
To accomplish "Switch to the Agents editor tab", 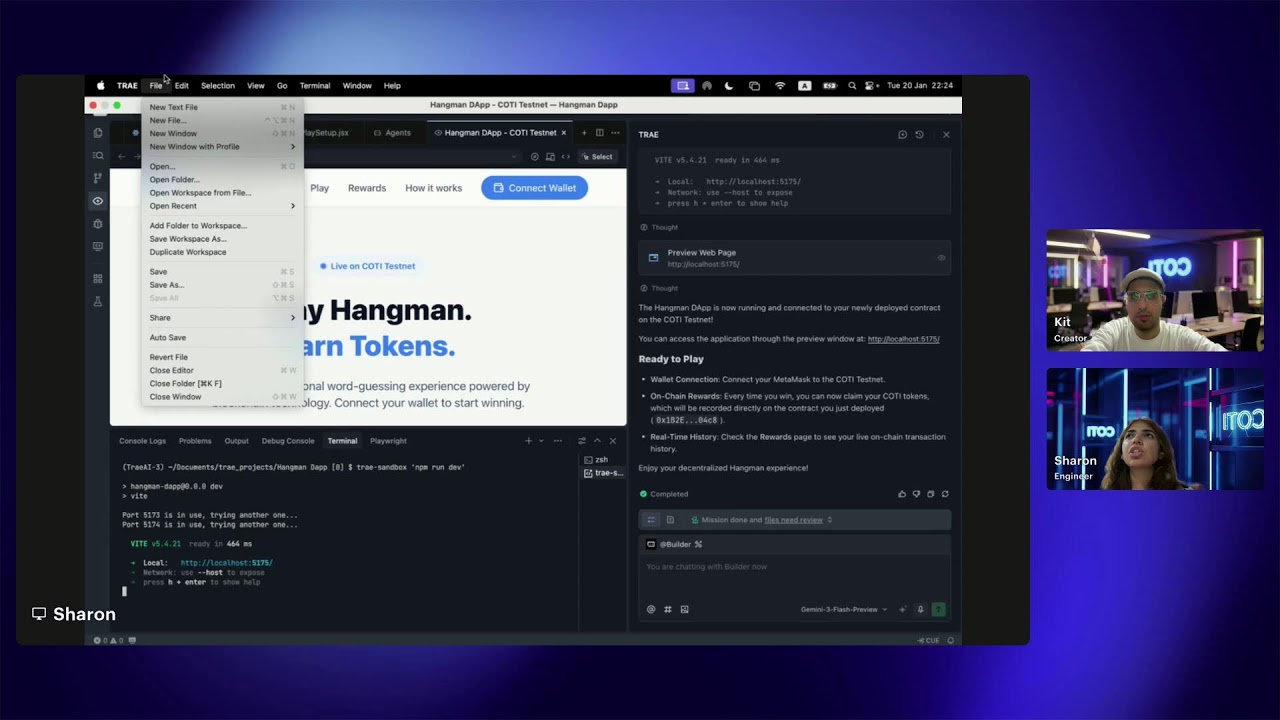I will point(392,133).
